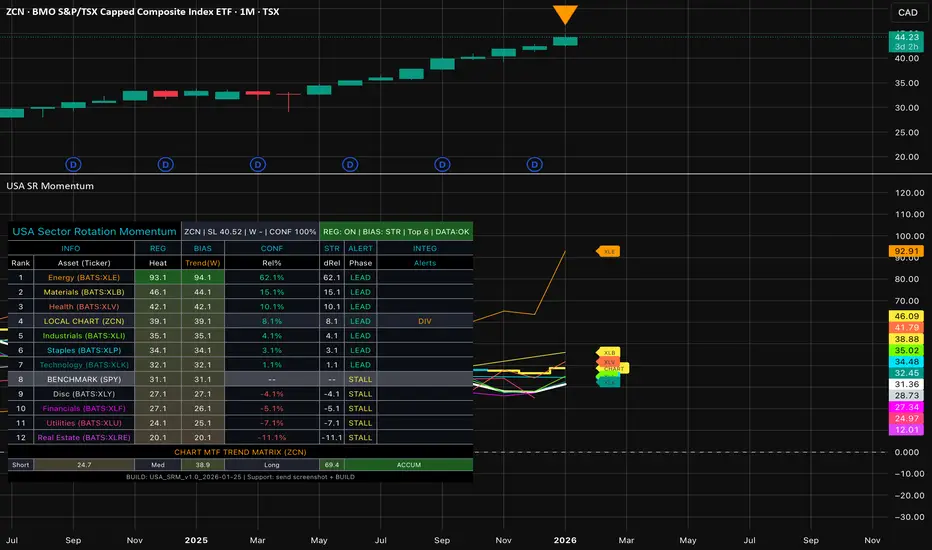Click the September 2024 dividend marker
932x550 pixels.
73,165
